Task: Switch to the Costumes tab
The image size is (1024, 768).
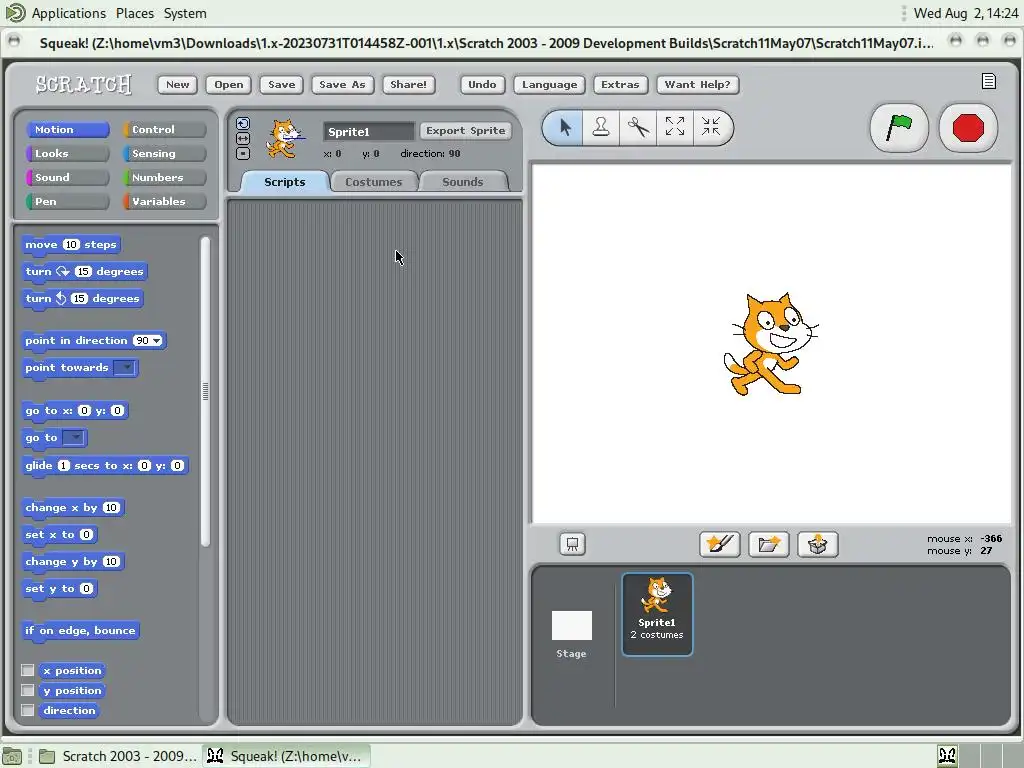Action: tap(374, 182)
